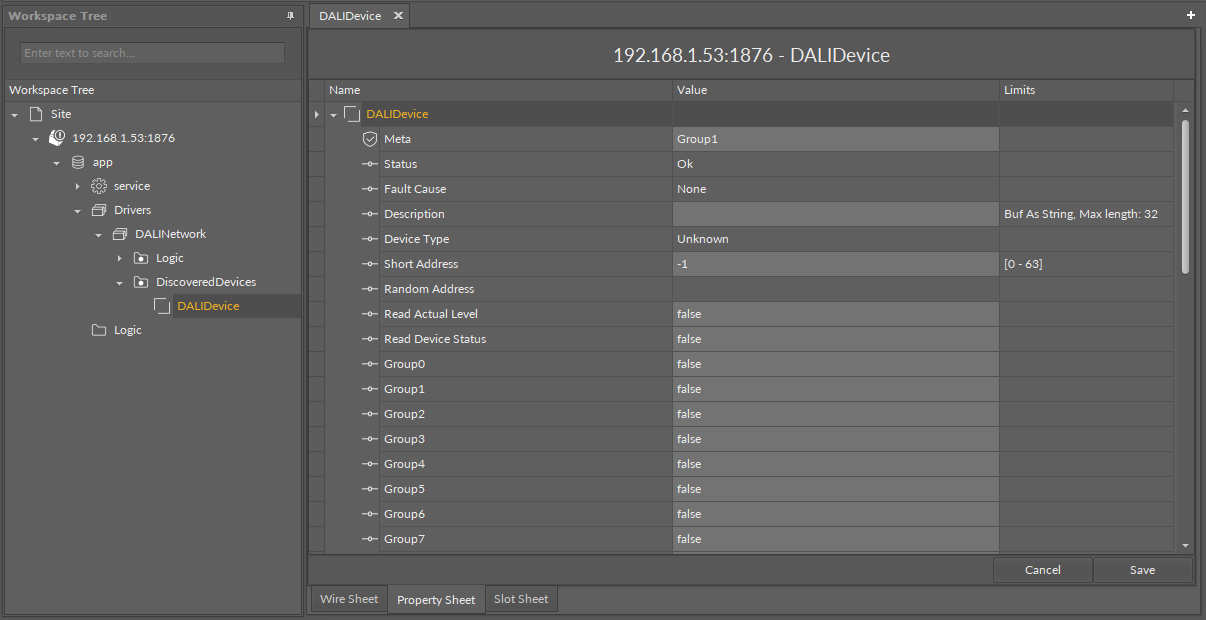The height and width of the screenshot is (620, 1206).
Task: Click the gear icon beside service node
Action: point(98,186)
